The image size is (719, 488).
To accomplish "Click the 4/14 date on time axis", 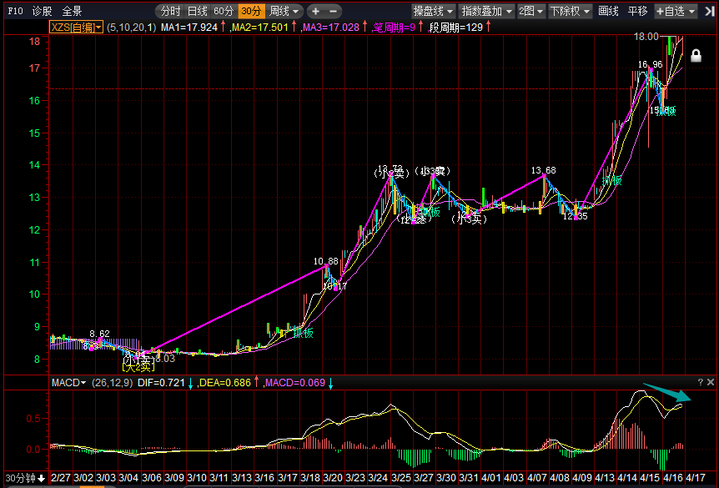I will click(x=628, y=478).
